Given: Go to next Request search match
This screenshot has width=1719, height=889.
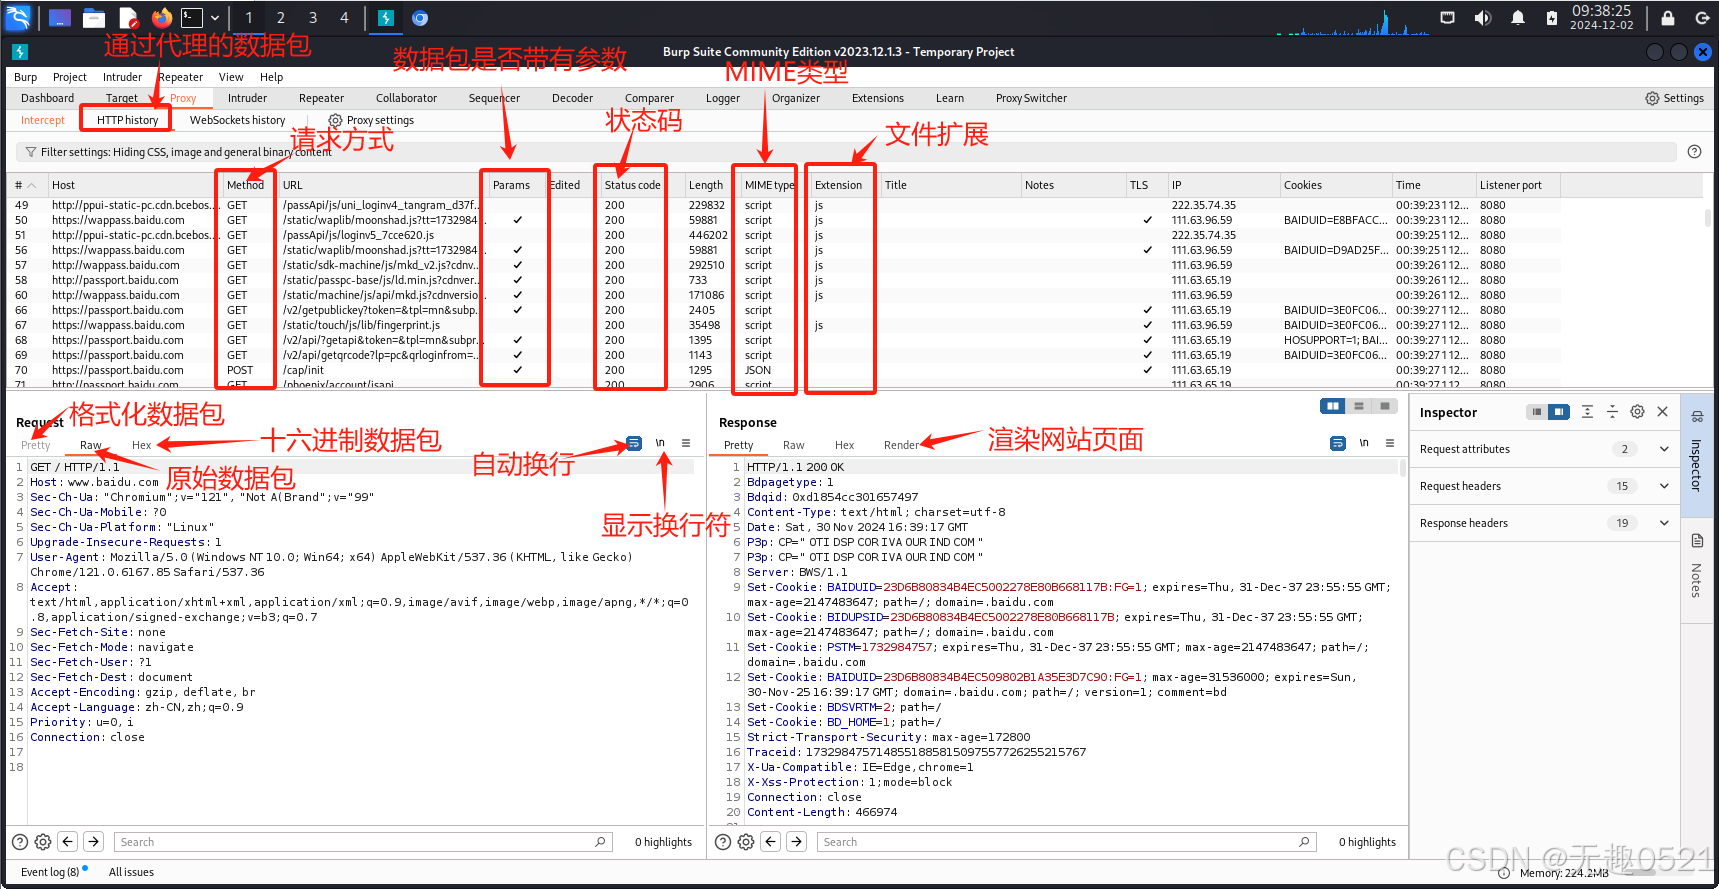Looking at the screenshot, I should click(x=93, y=842).
